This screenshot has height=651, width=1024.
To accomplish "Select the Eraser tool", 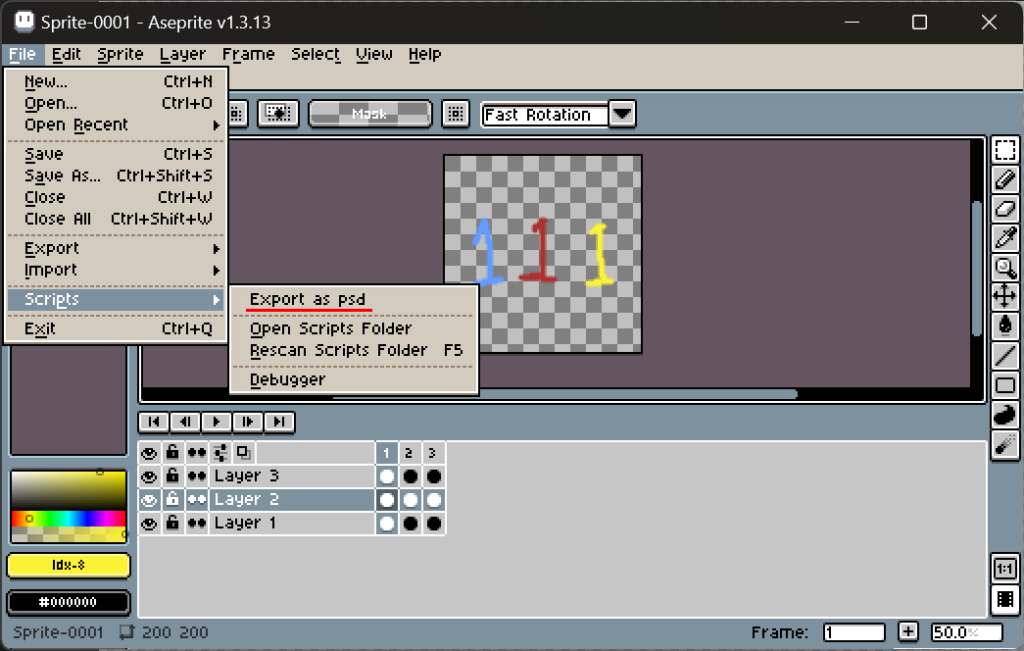I will click(1005, 208).
